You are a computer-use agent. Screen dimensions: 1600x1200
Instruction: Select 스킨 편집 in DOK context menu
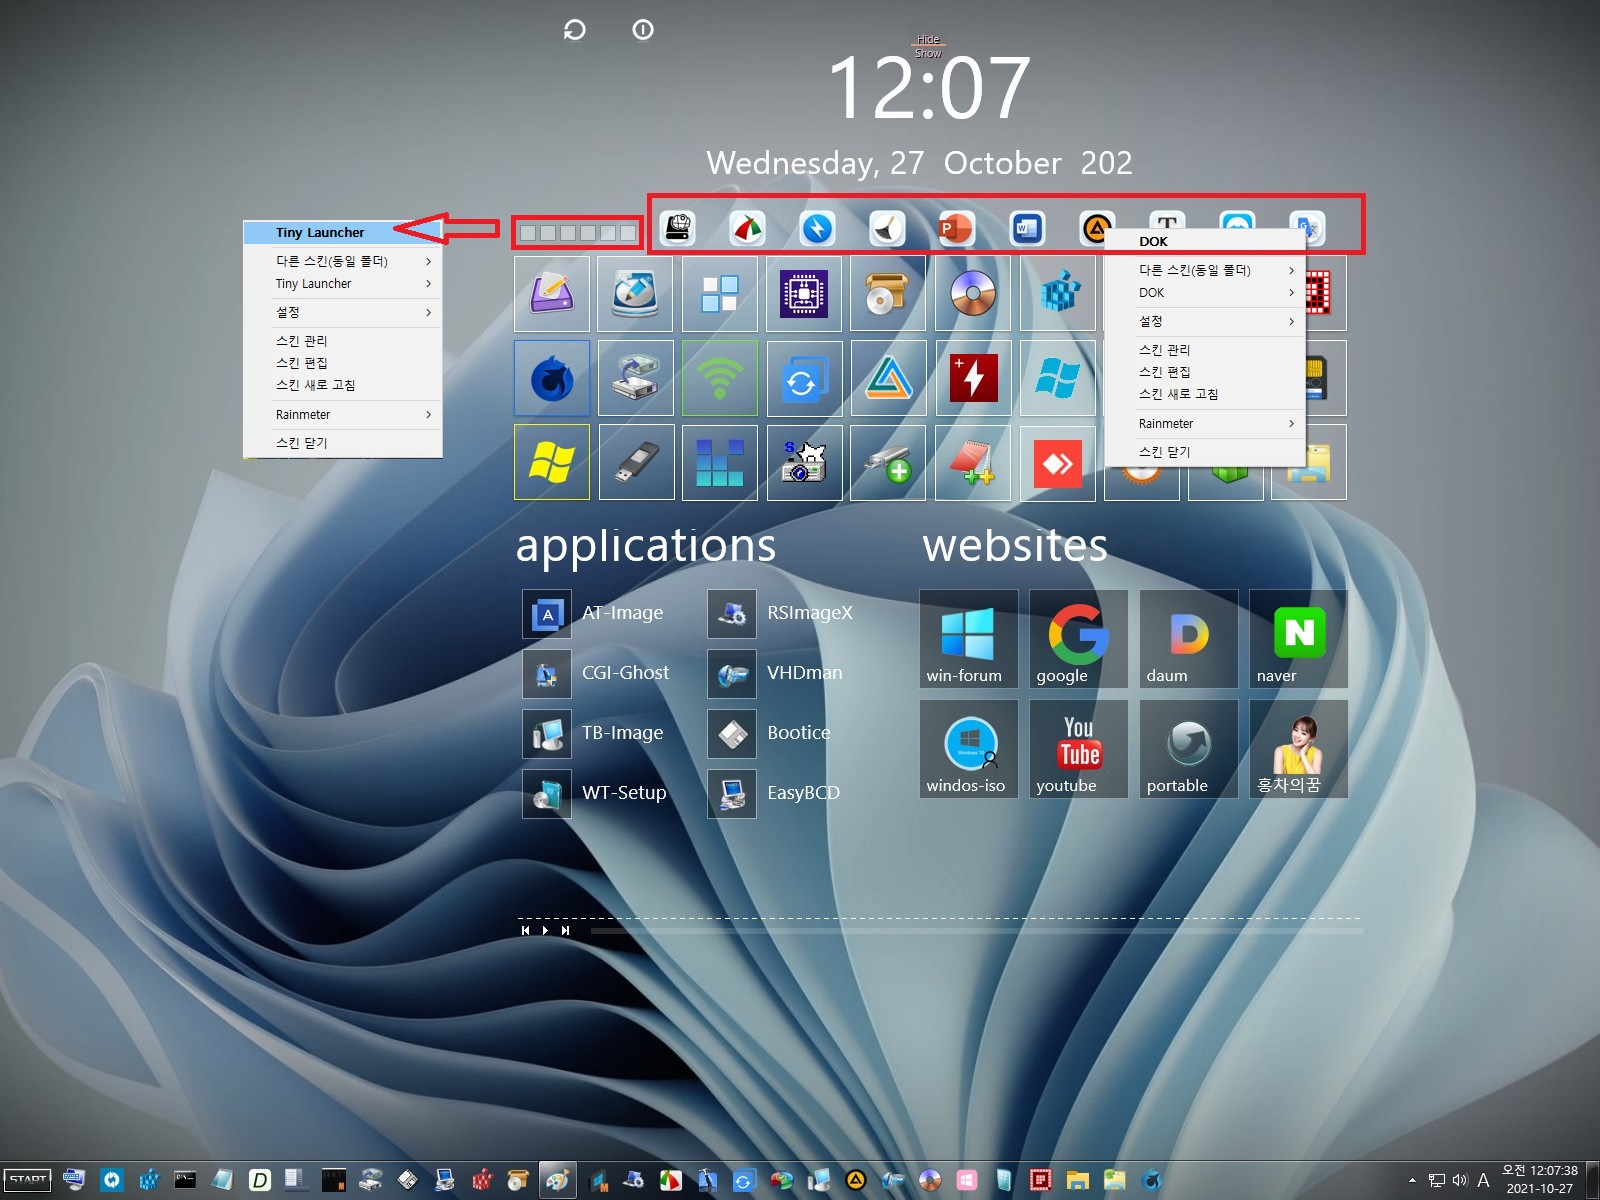pyautogui.click(x=1205, y=372)
